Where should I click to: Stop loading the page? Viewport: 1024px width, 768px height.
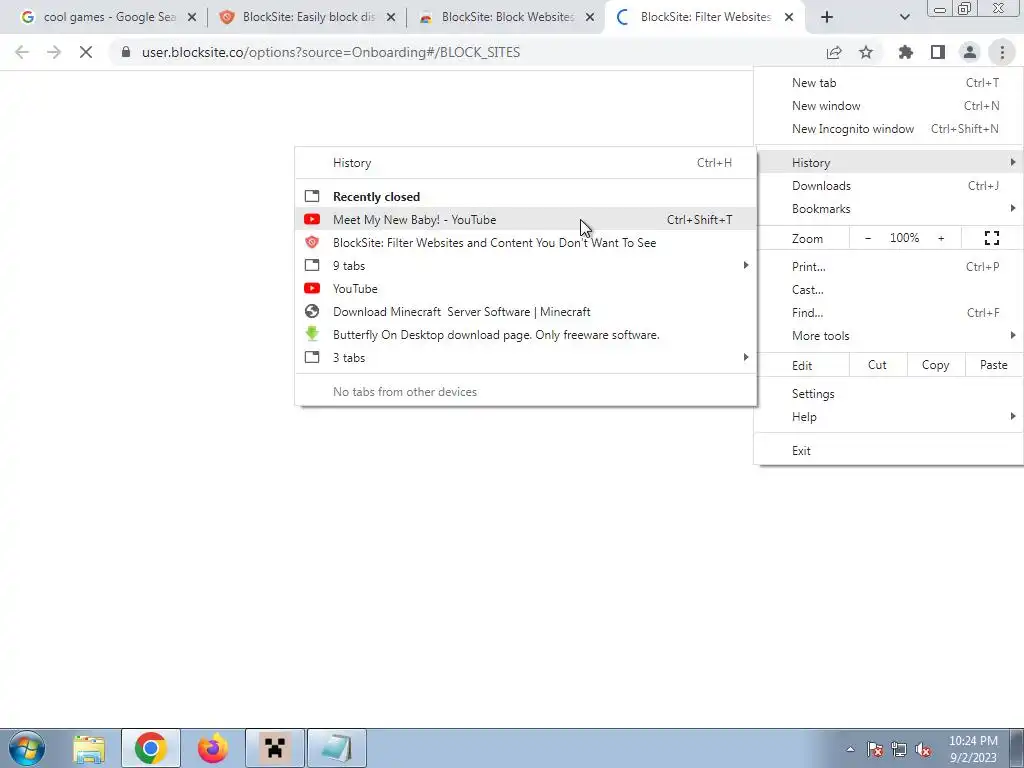coord(86,52)
